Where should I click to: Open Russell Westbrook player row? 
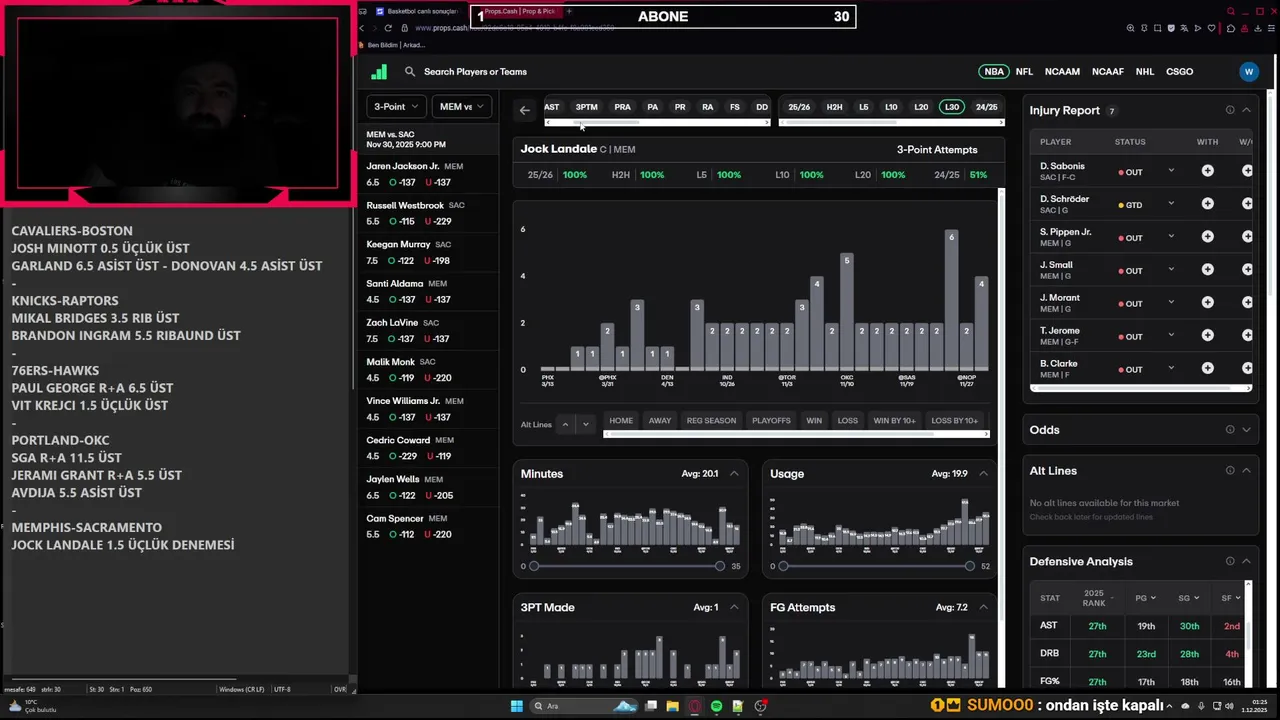428,213
